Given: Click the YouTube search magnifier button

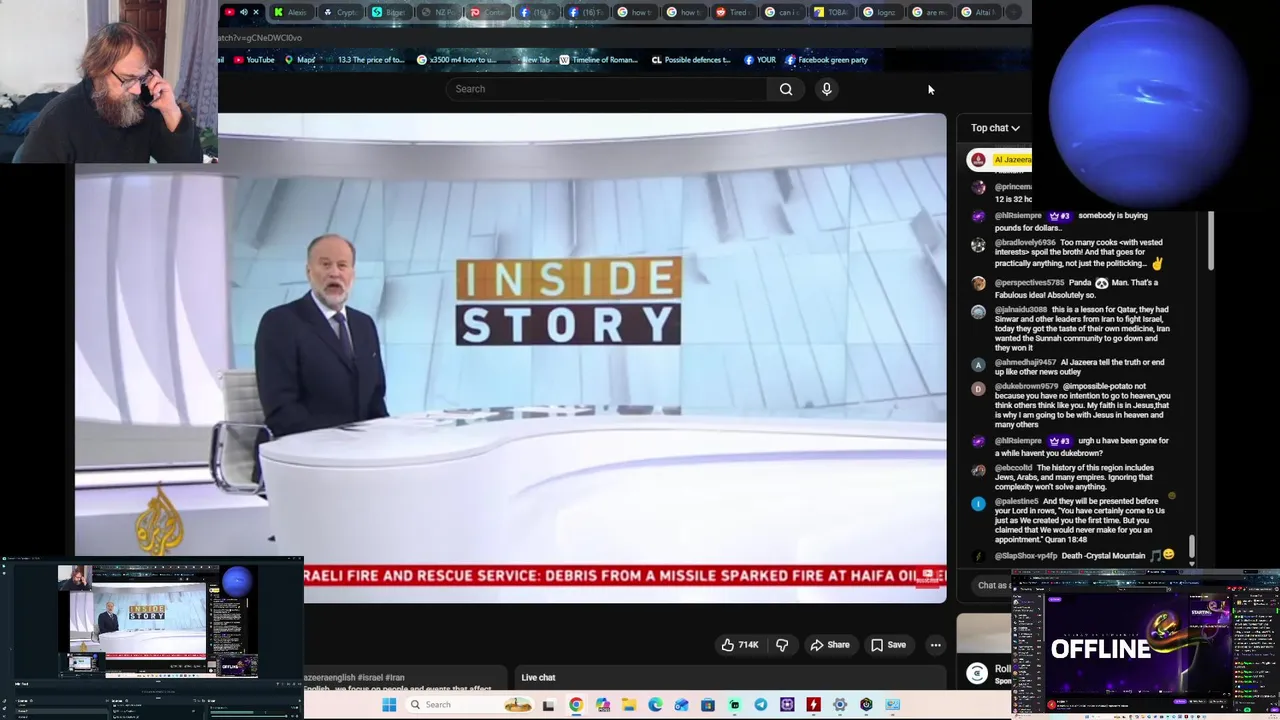Looking at the screenshot, I should click(786, 89).
